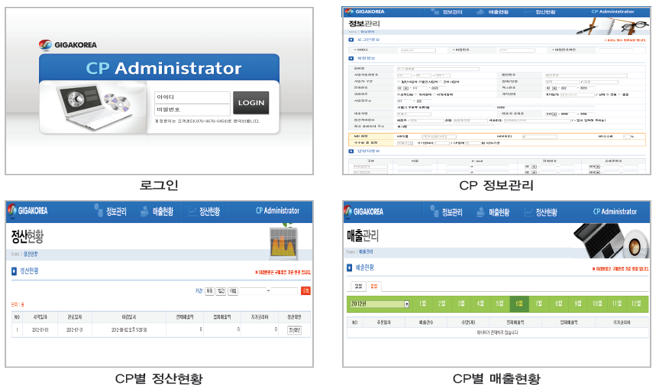Select last radio button in 계약상태 row
Viewport: 658px width, 388px height.
620,95
